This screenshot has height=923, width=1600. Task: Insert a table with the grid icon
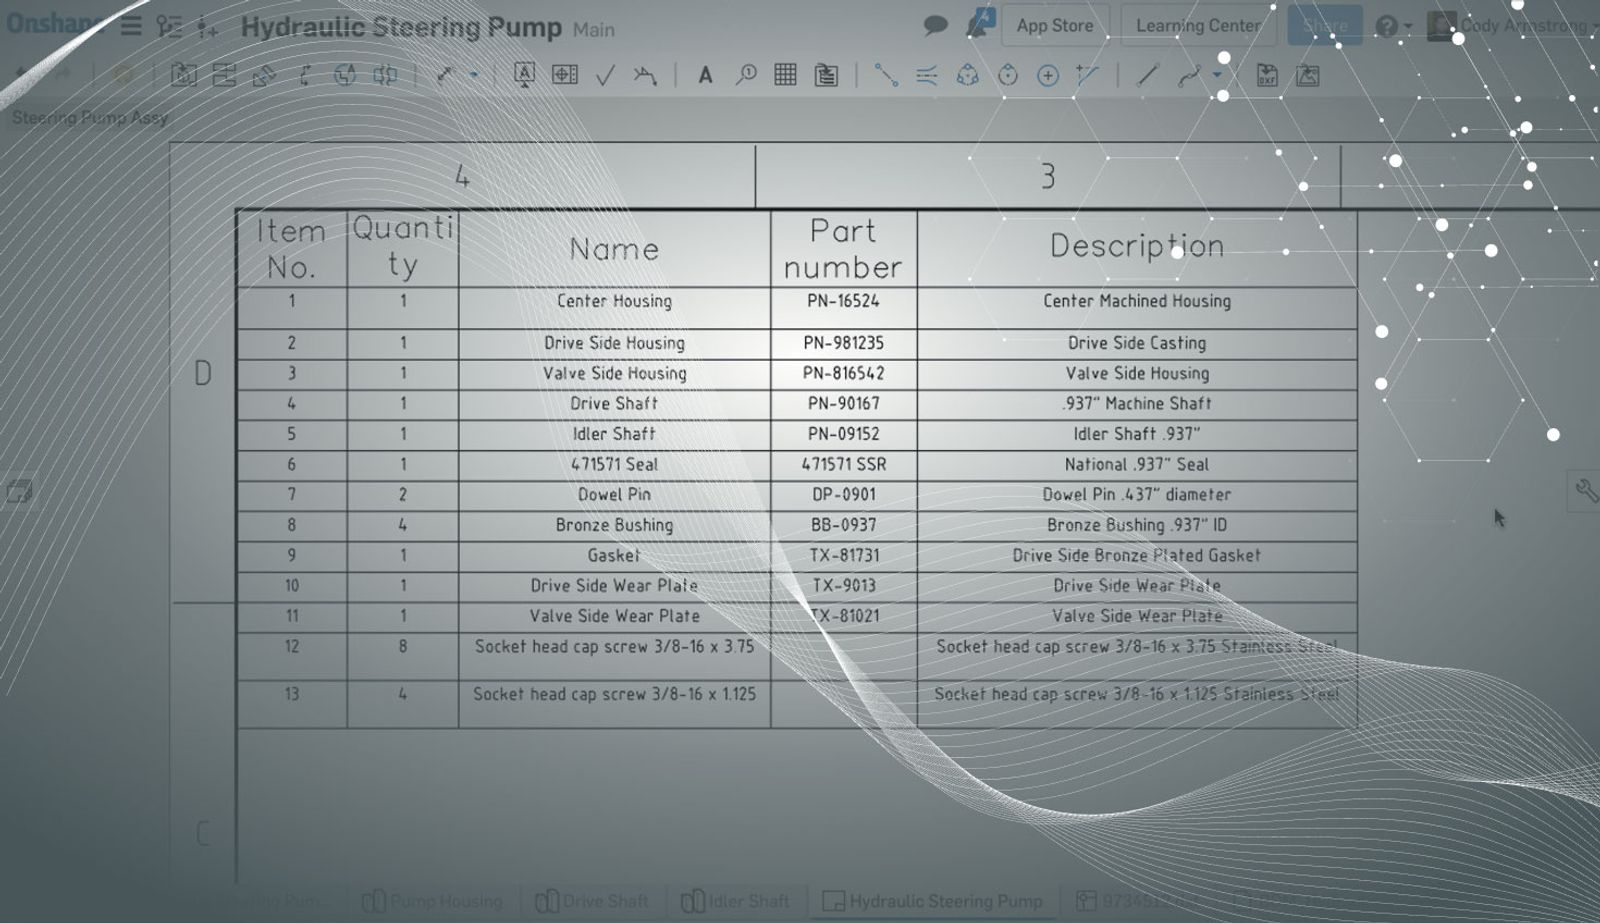pos(785,76)
